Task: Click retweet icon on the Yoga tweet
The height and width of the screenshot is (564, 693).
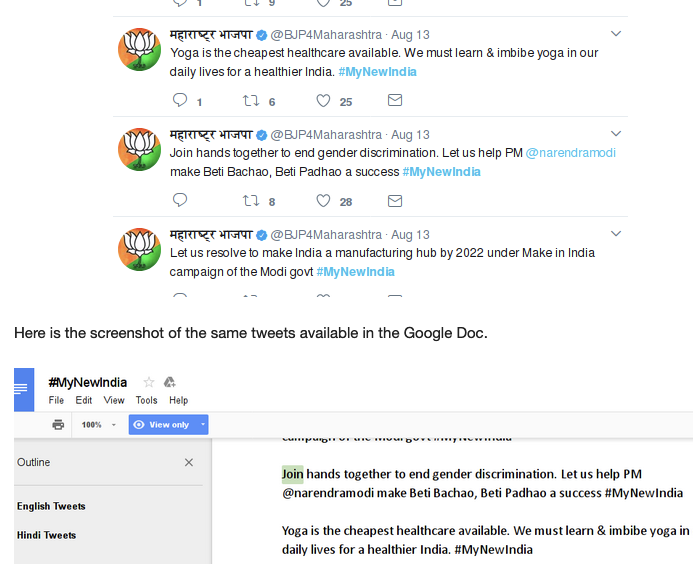Action: tap(252, 101)
